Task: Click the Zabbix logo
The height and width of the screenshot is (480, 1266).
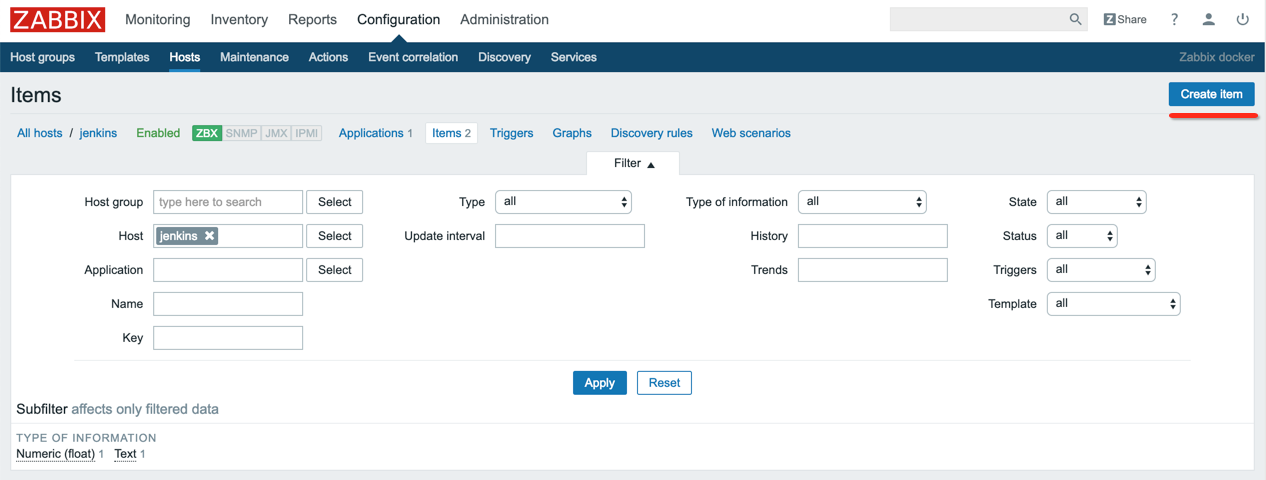Action: tap(57, 20)
